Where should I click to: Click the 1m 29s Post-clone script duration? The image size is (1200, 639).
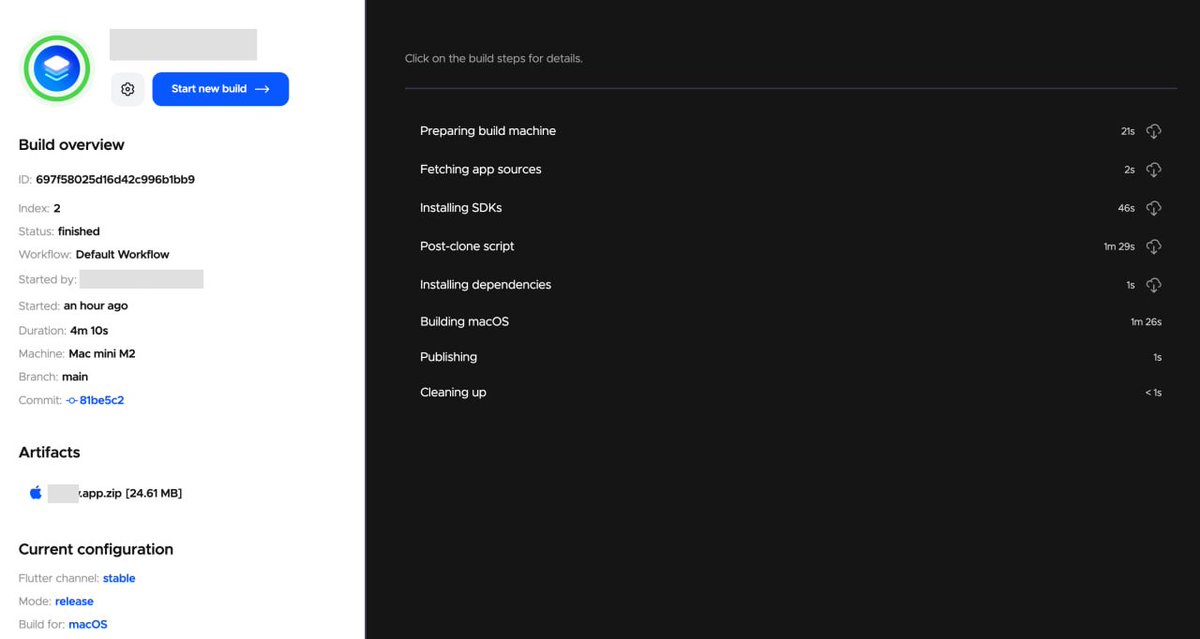point(1119,247)
